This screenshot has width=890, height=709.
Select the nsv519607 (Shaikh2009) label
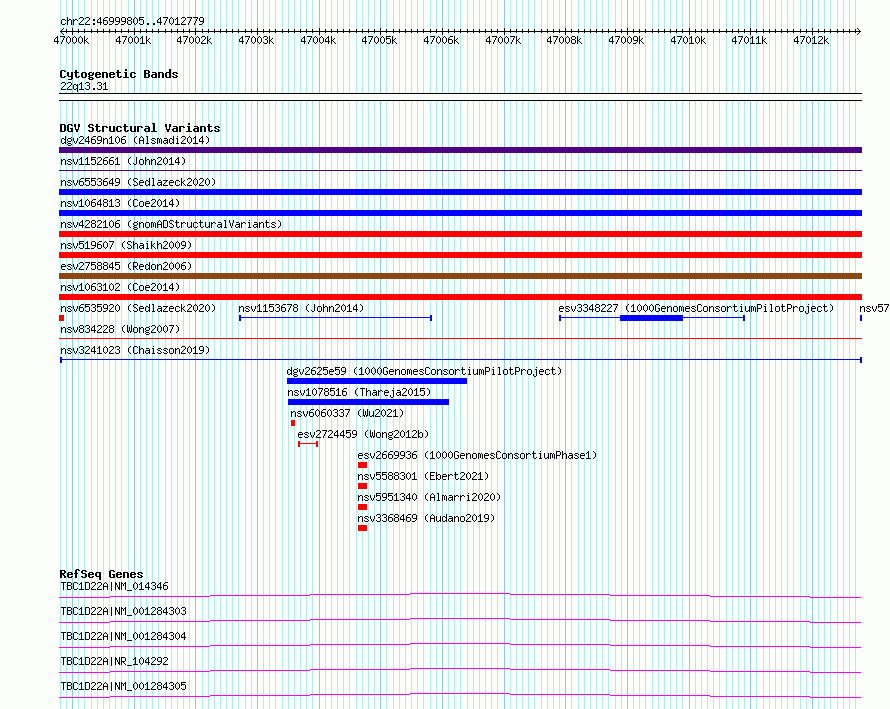126,245
